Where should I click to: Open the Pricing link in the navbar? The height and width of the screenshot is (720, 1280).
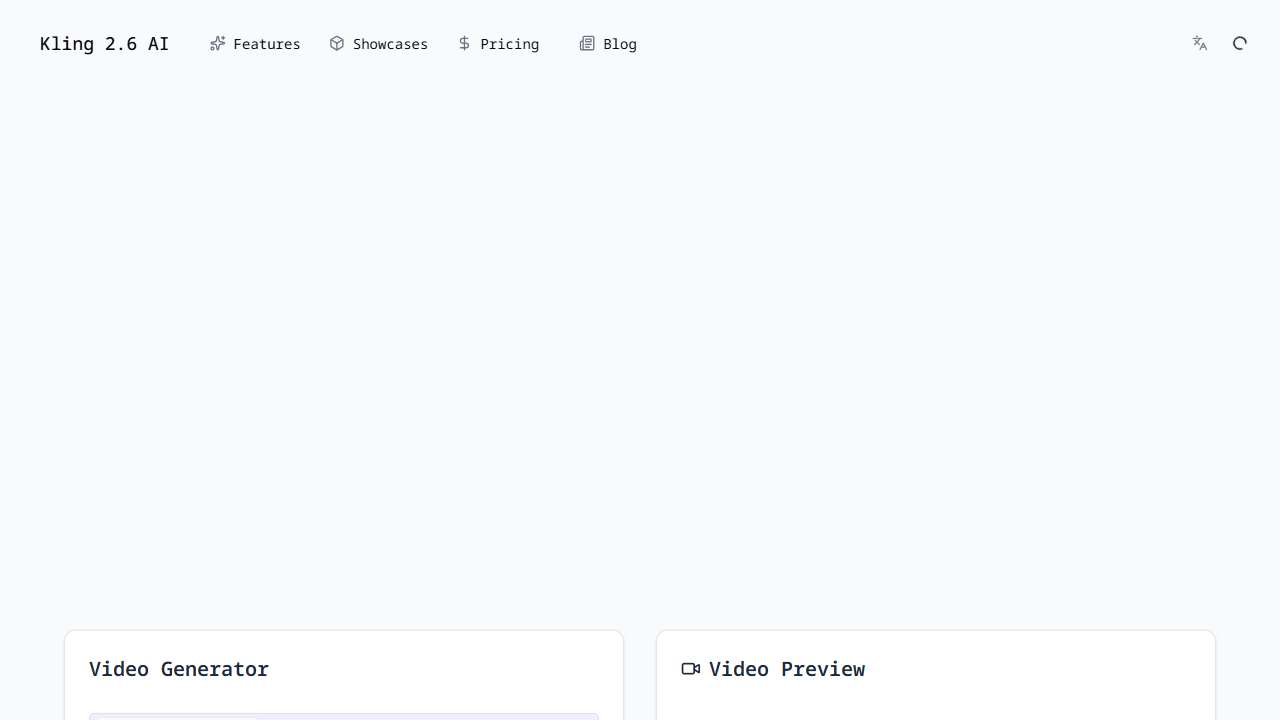coord(509,44)
